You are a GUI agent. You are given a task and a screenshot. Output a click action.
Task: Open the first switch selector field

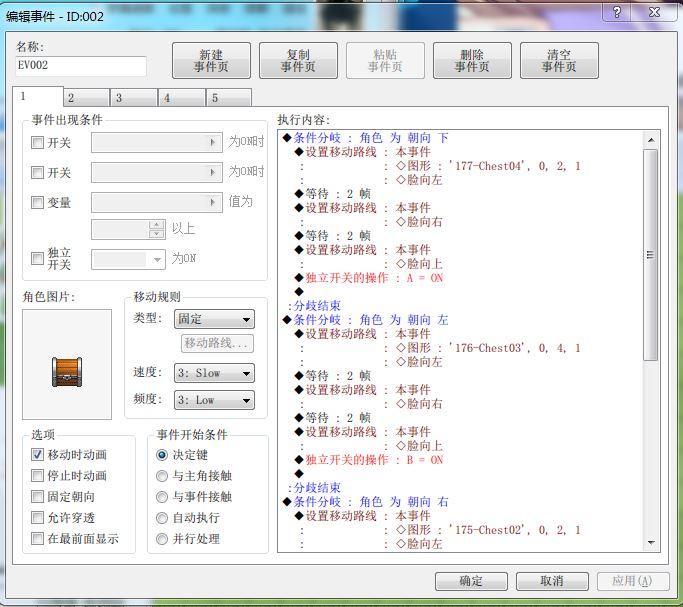157,142
